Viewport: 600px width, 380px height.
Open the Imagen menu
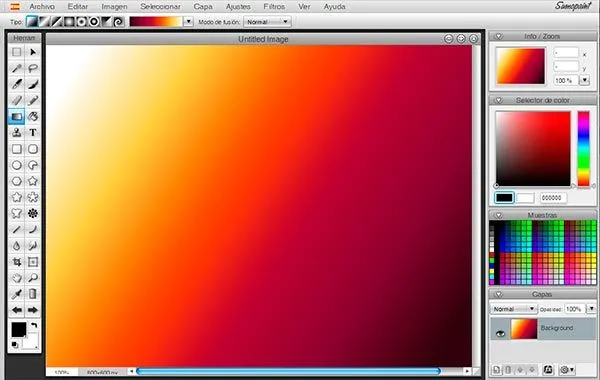(114, 7)
